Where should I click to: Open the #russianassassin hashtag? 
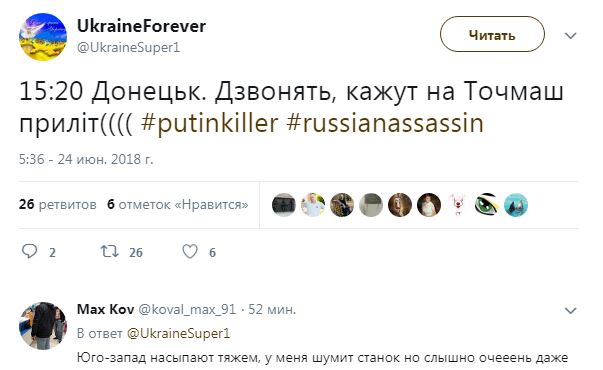[385, 123]
